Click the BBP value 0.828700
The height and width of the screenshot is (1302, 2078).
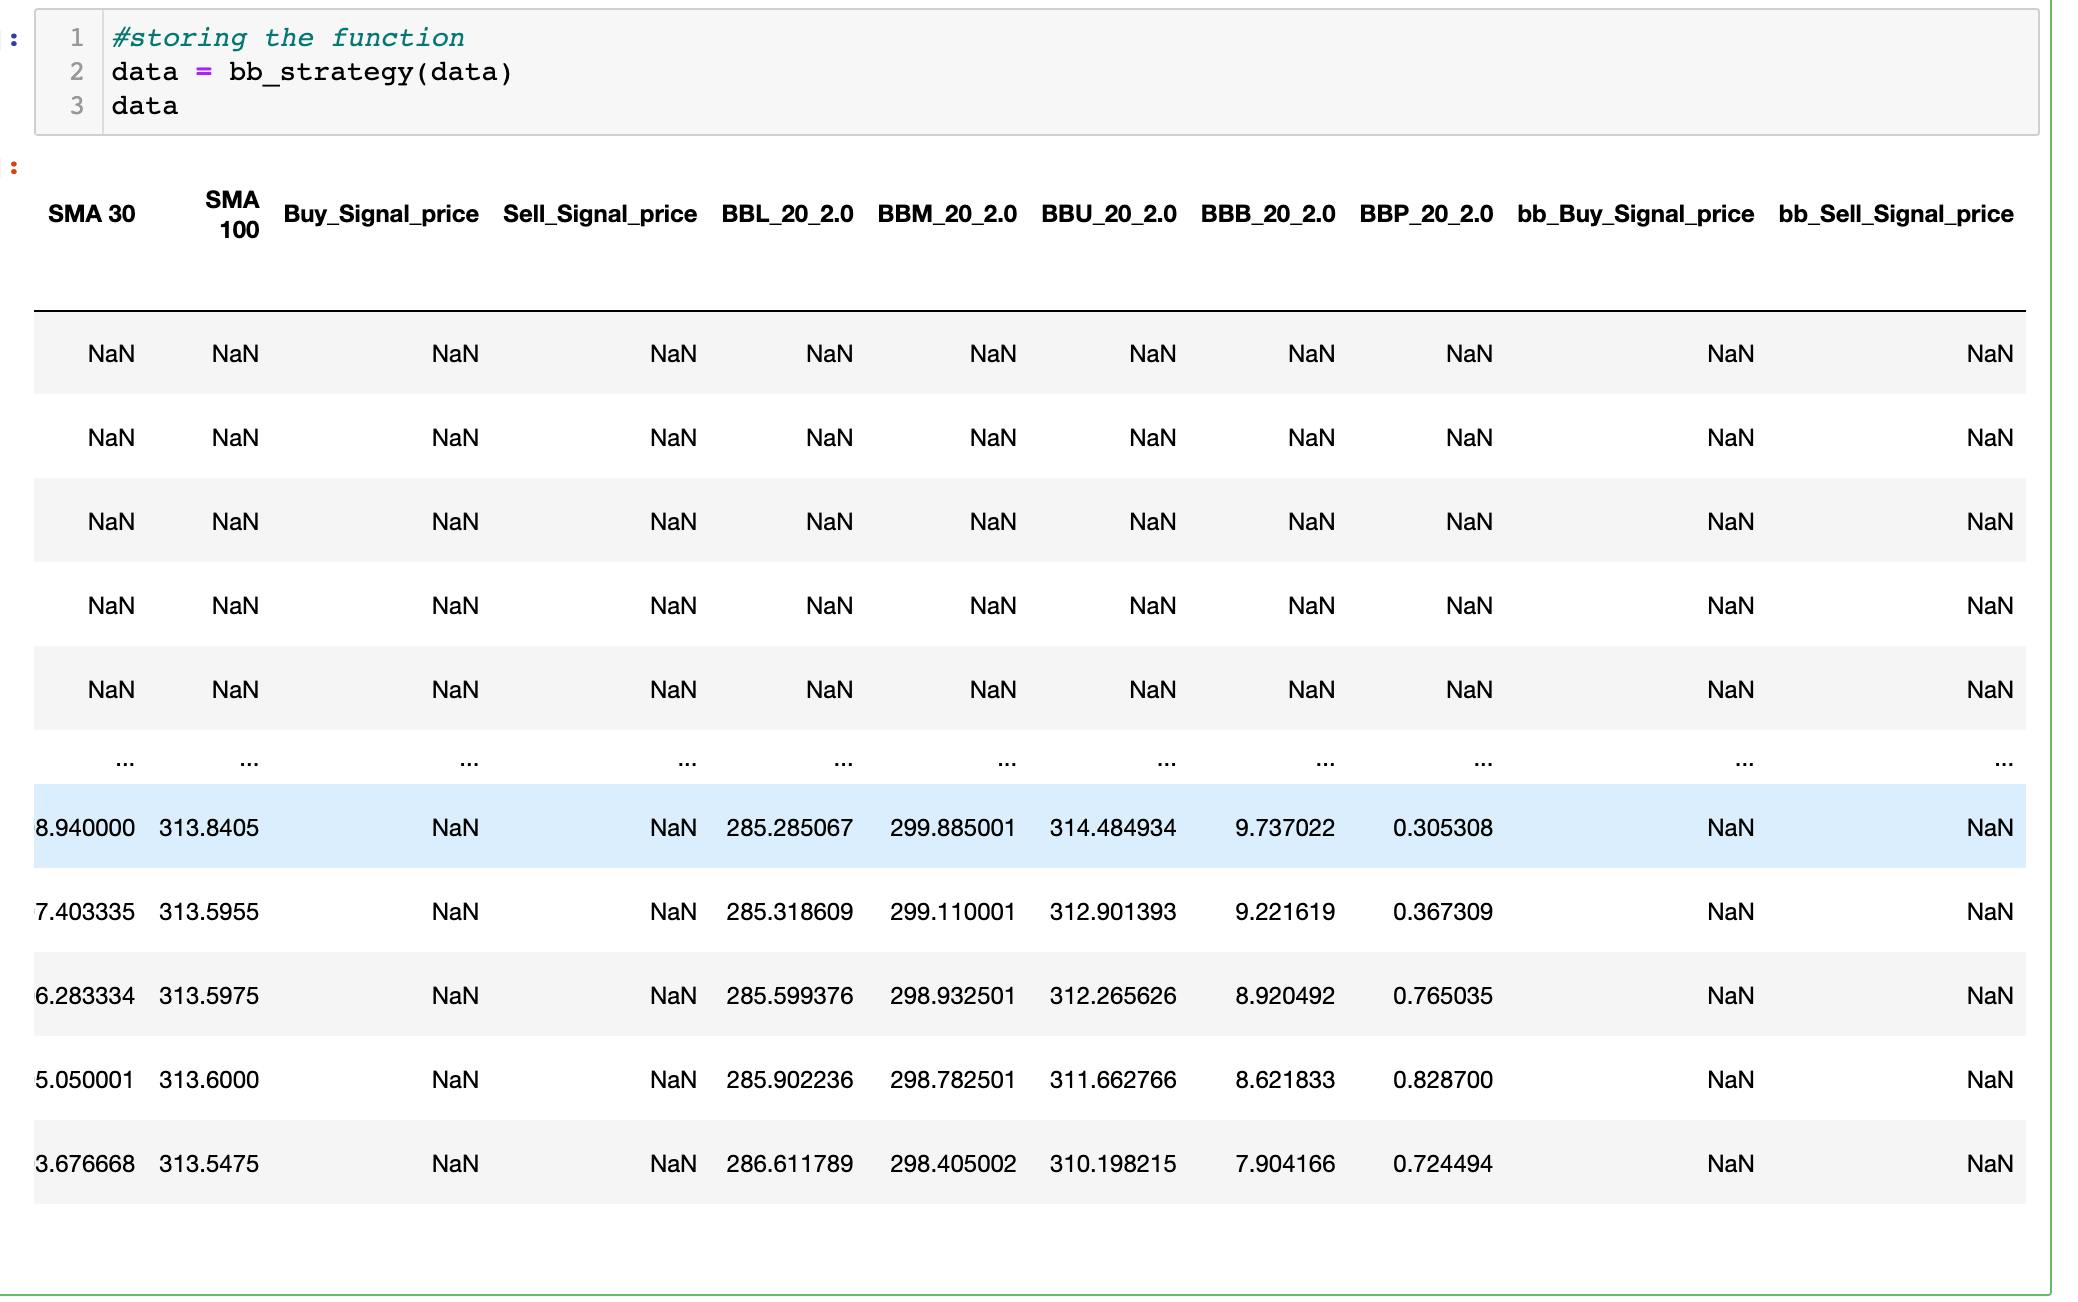coord(1443,1080)
